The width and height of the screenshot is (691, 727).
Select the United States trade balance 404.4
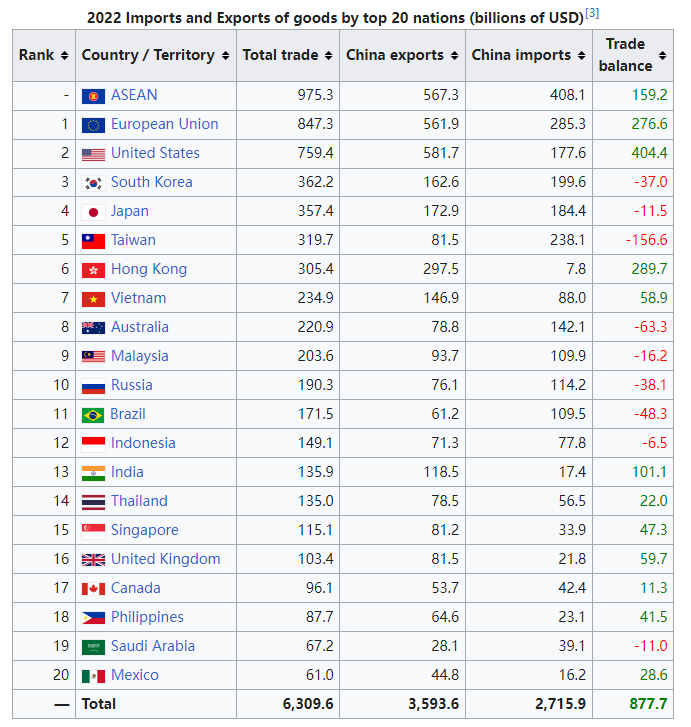click(649, 153)
